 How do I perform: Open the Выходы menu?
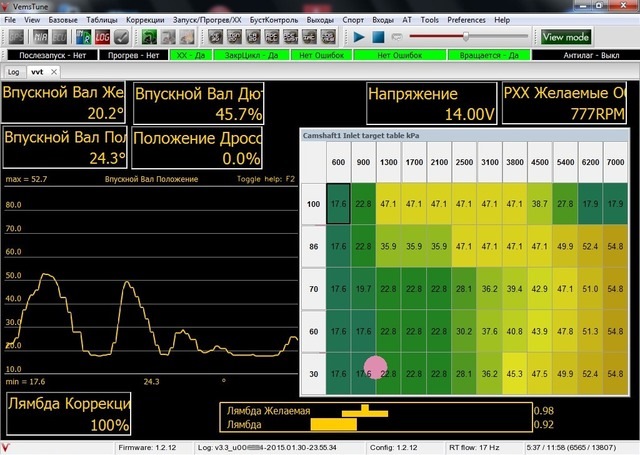[320, 20]
